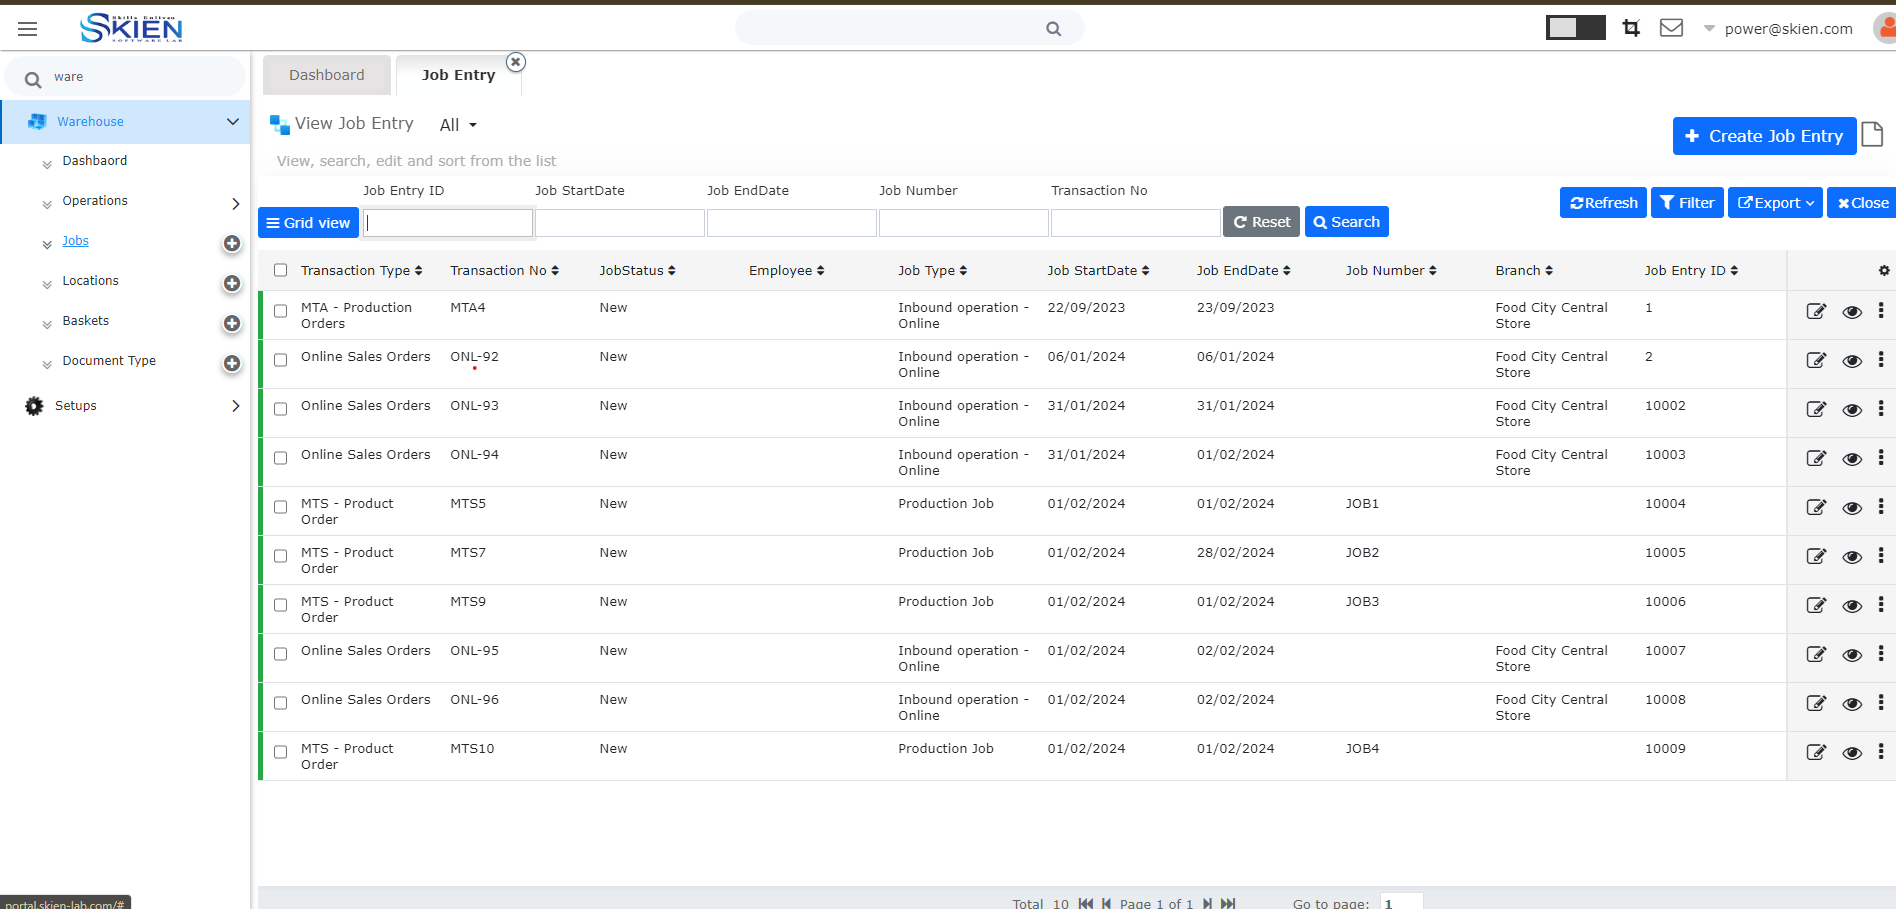The width and height of the screenshot is (1896, 909).
Task: Open the view details eye icon for ONL-93
Action: click(1852, 409)
